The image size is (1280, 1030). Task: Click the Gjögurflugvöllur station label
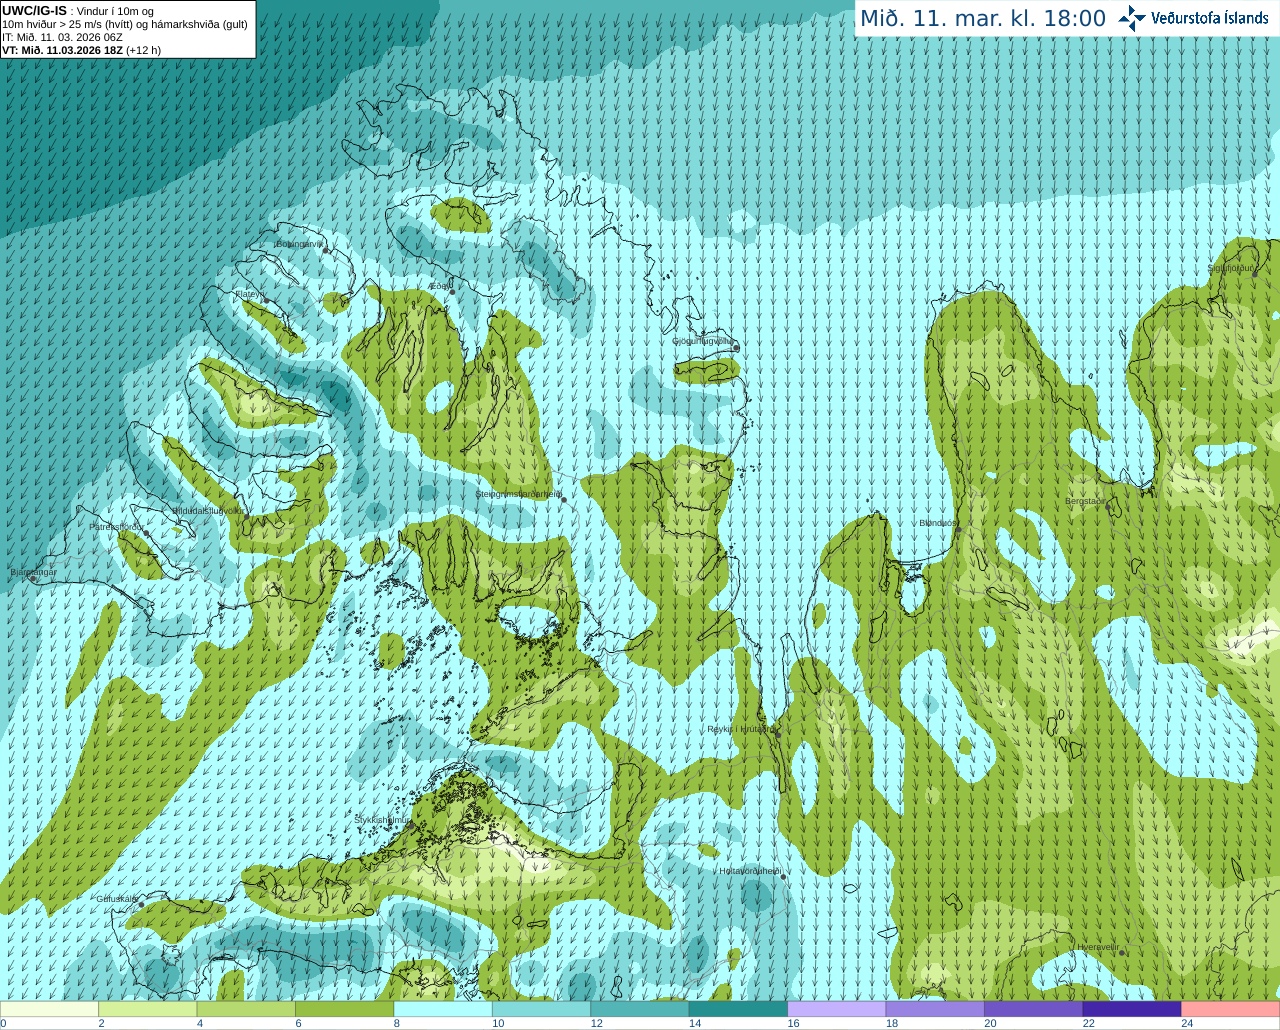tap(703, 341)
